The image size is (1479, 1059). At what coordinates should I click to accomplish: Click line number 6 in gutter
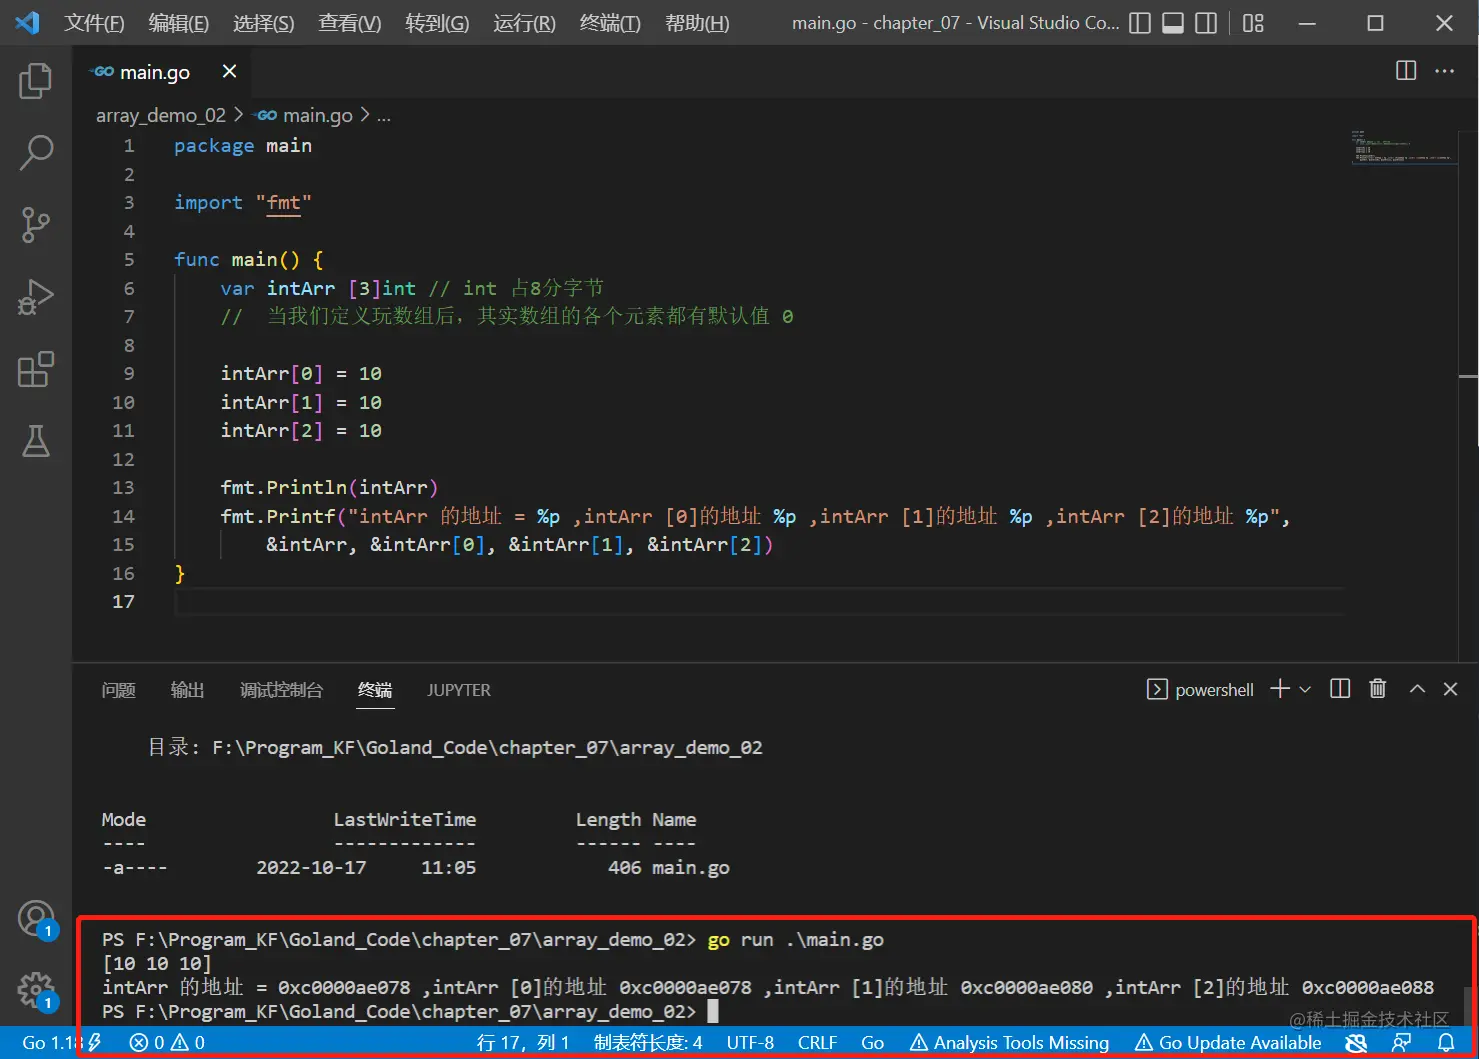click(128, 288)
